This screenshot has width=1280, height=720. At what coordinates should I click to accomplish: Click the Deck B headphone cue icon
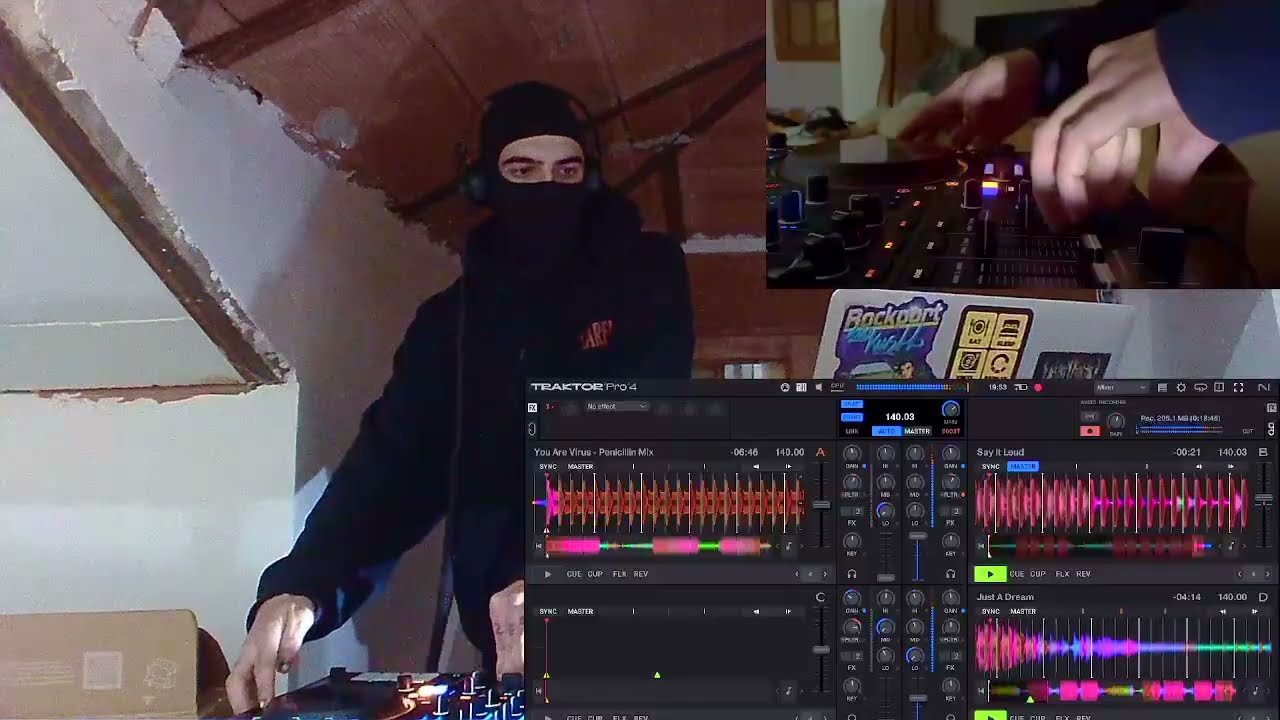pos(951,574)
